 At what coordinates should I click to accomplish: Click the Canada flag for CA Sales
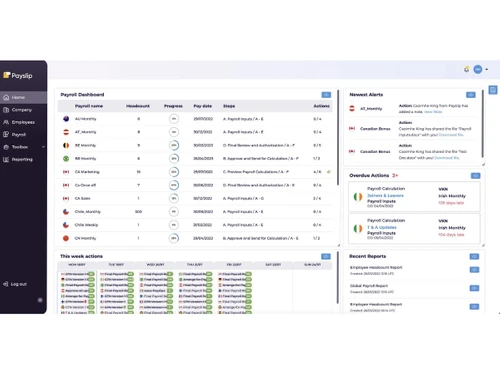click(x=66, y=198)
